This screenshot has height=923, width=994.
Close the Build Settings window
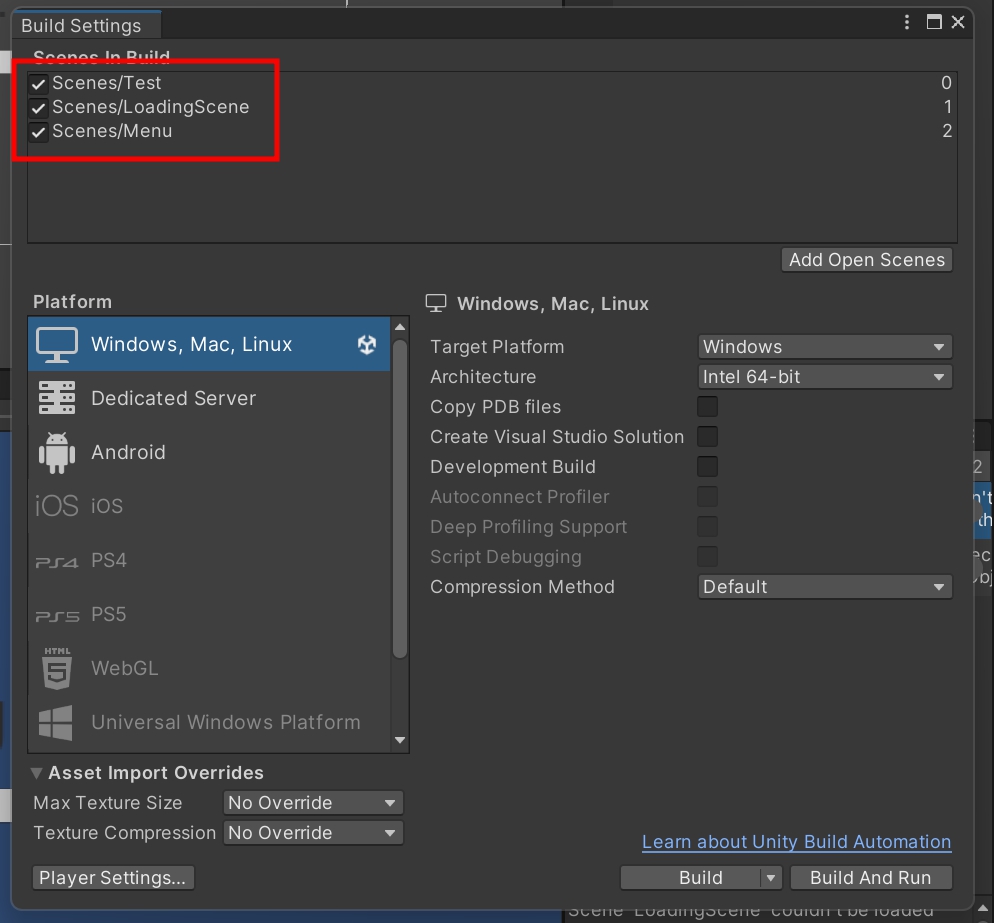tap(958, 22)
